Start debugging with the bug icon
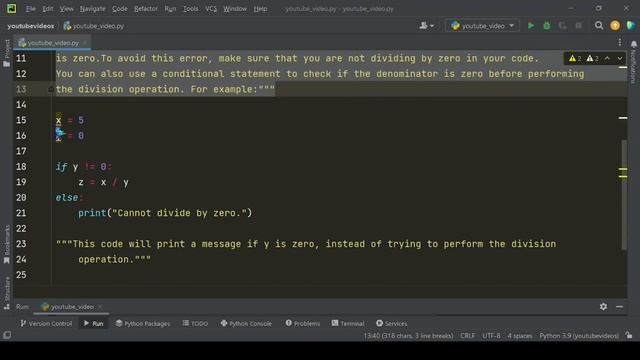Viewport: 640px width, 360px height. pos(547,26)
